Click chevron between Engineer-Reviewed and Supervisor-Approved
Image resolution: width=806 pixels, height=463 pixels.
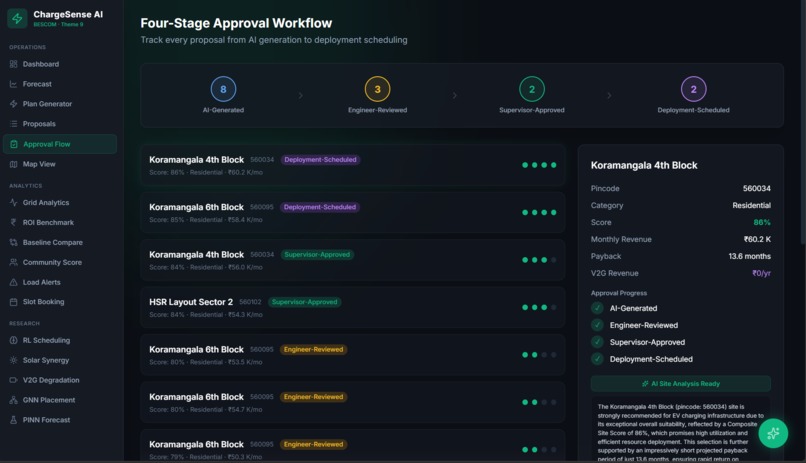(x=454, y=96)
